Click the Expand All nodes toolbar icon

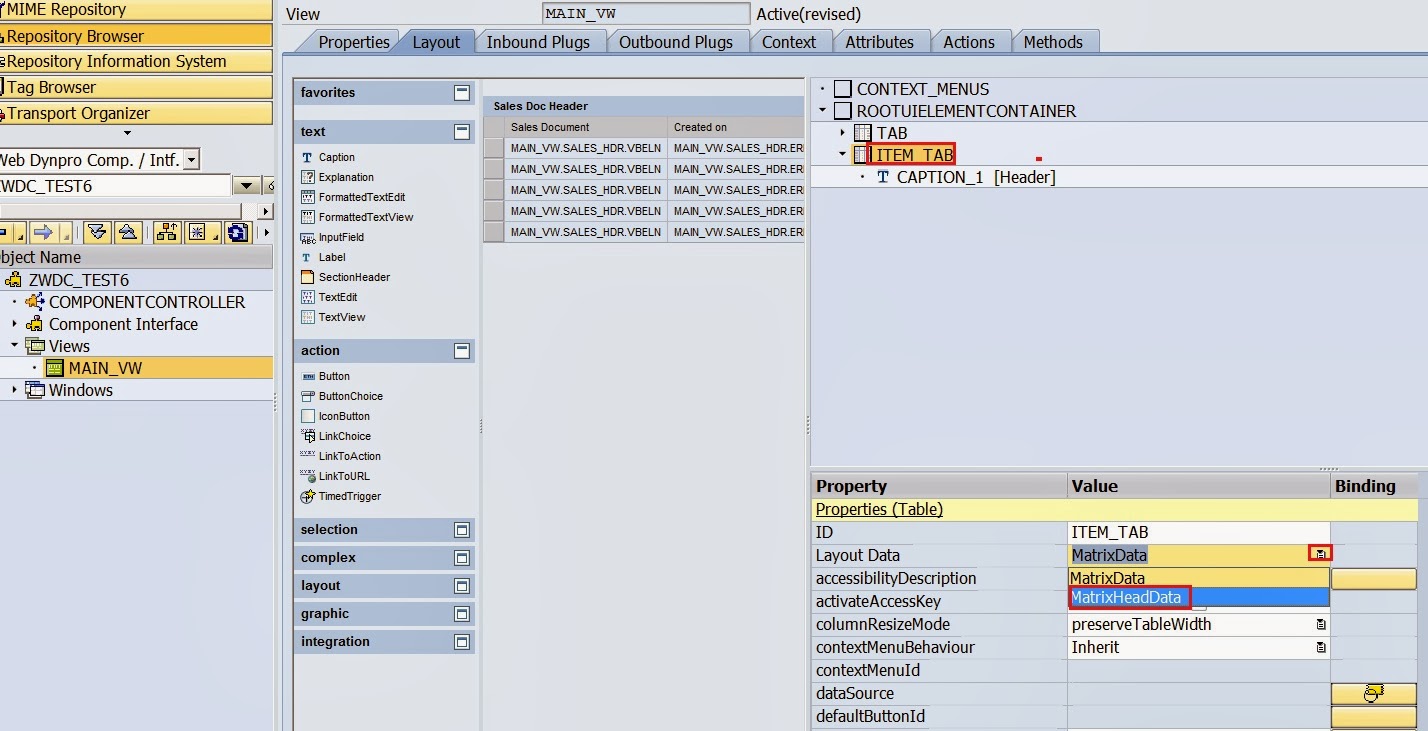[97, 233]
